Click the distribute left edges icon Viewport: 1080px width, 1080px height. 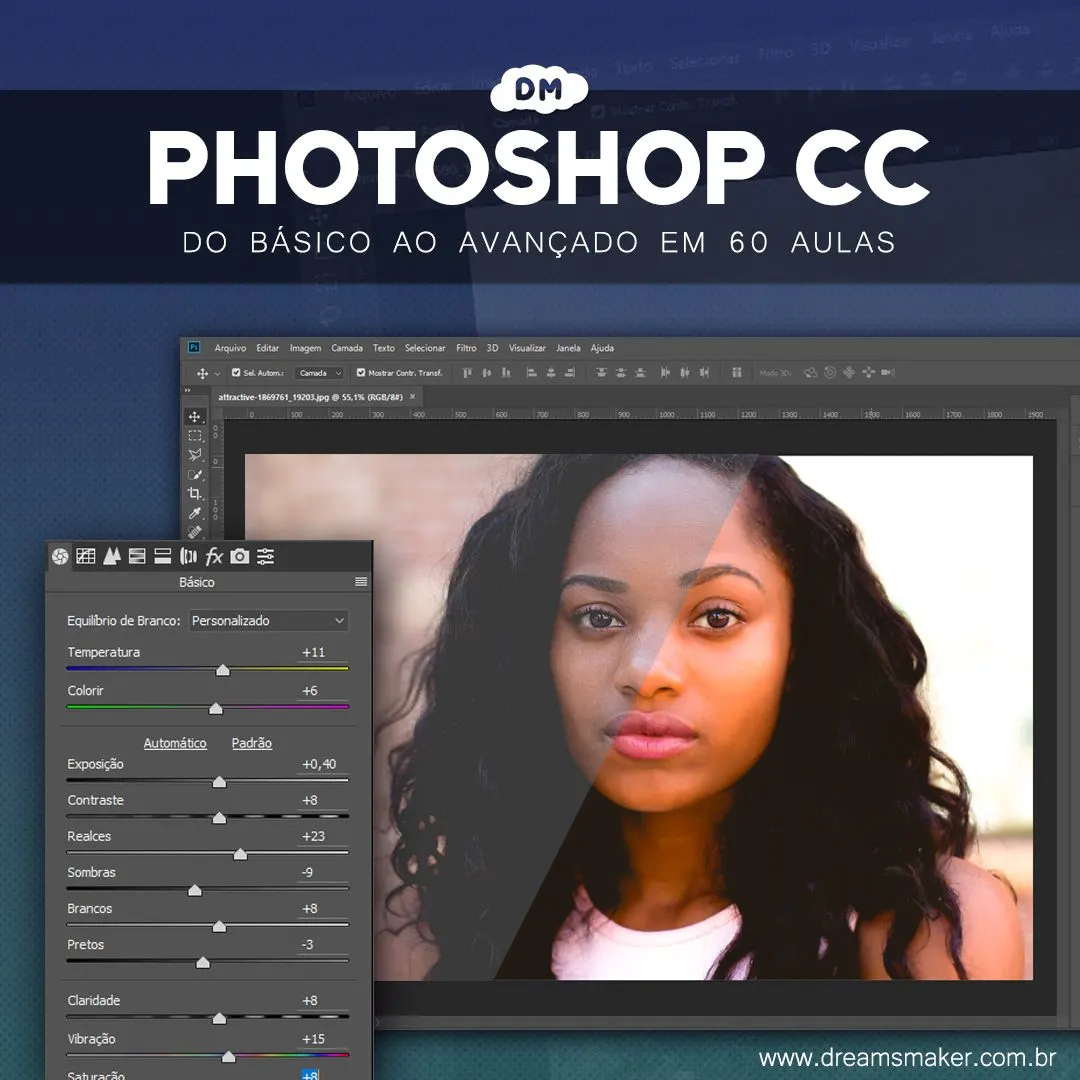[665, 373]
